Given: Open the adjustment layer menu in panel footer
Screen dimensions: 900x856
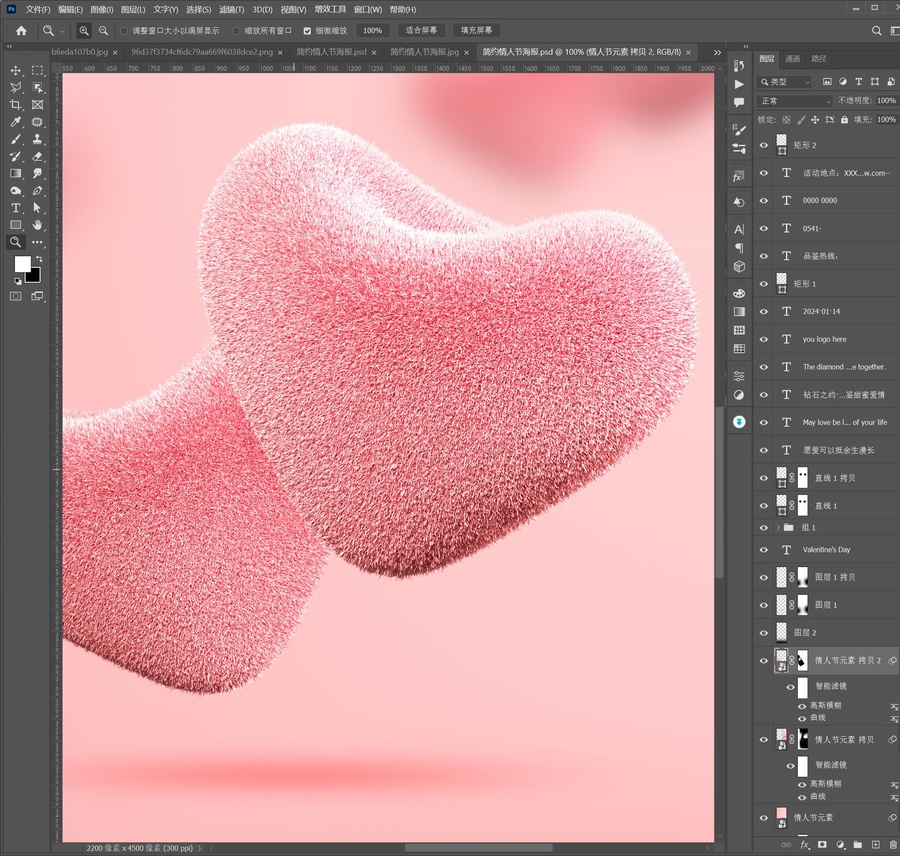Looking at the screenshot, I should 840,845.
